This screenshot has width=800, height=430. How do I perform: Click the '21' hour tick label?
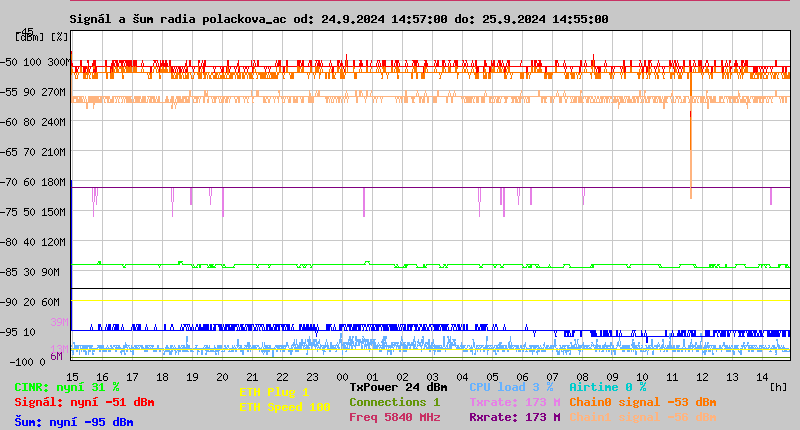pyautogui.click(x=253, y=377)
